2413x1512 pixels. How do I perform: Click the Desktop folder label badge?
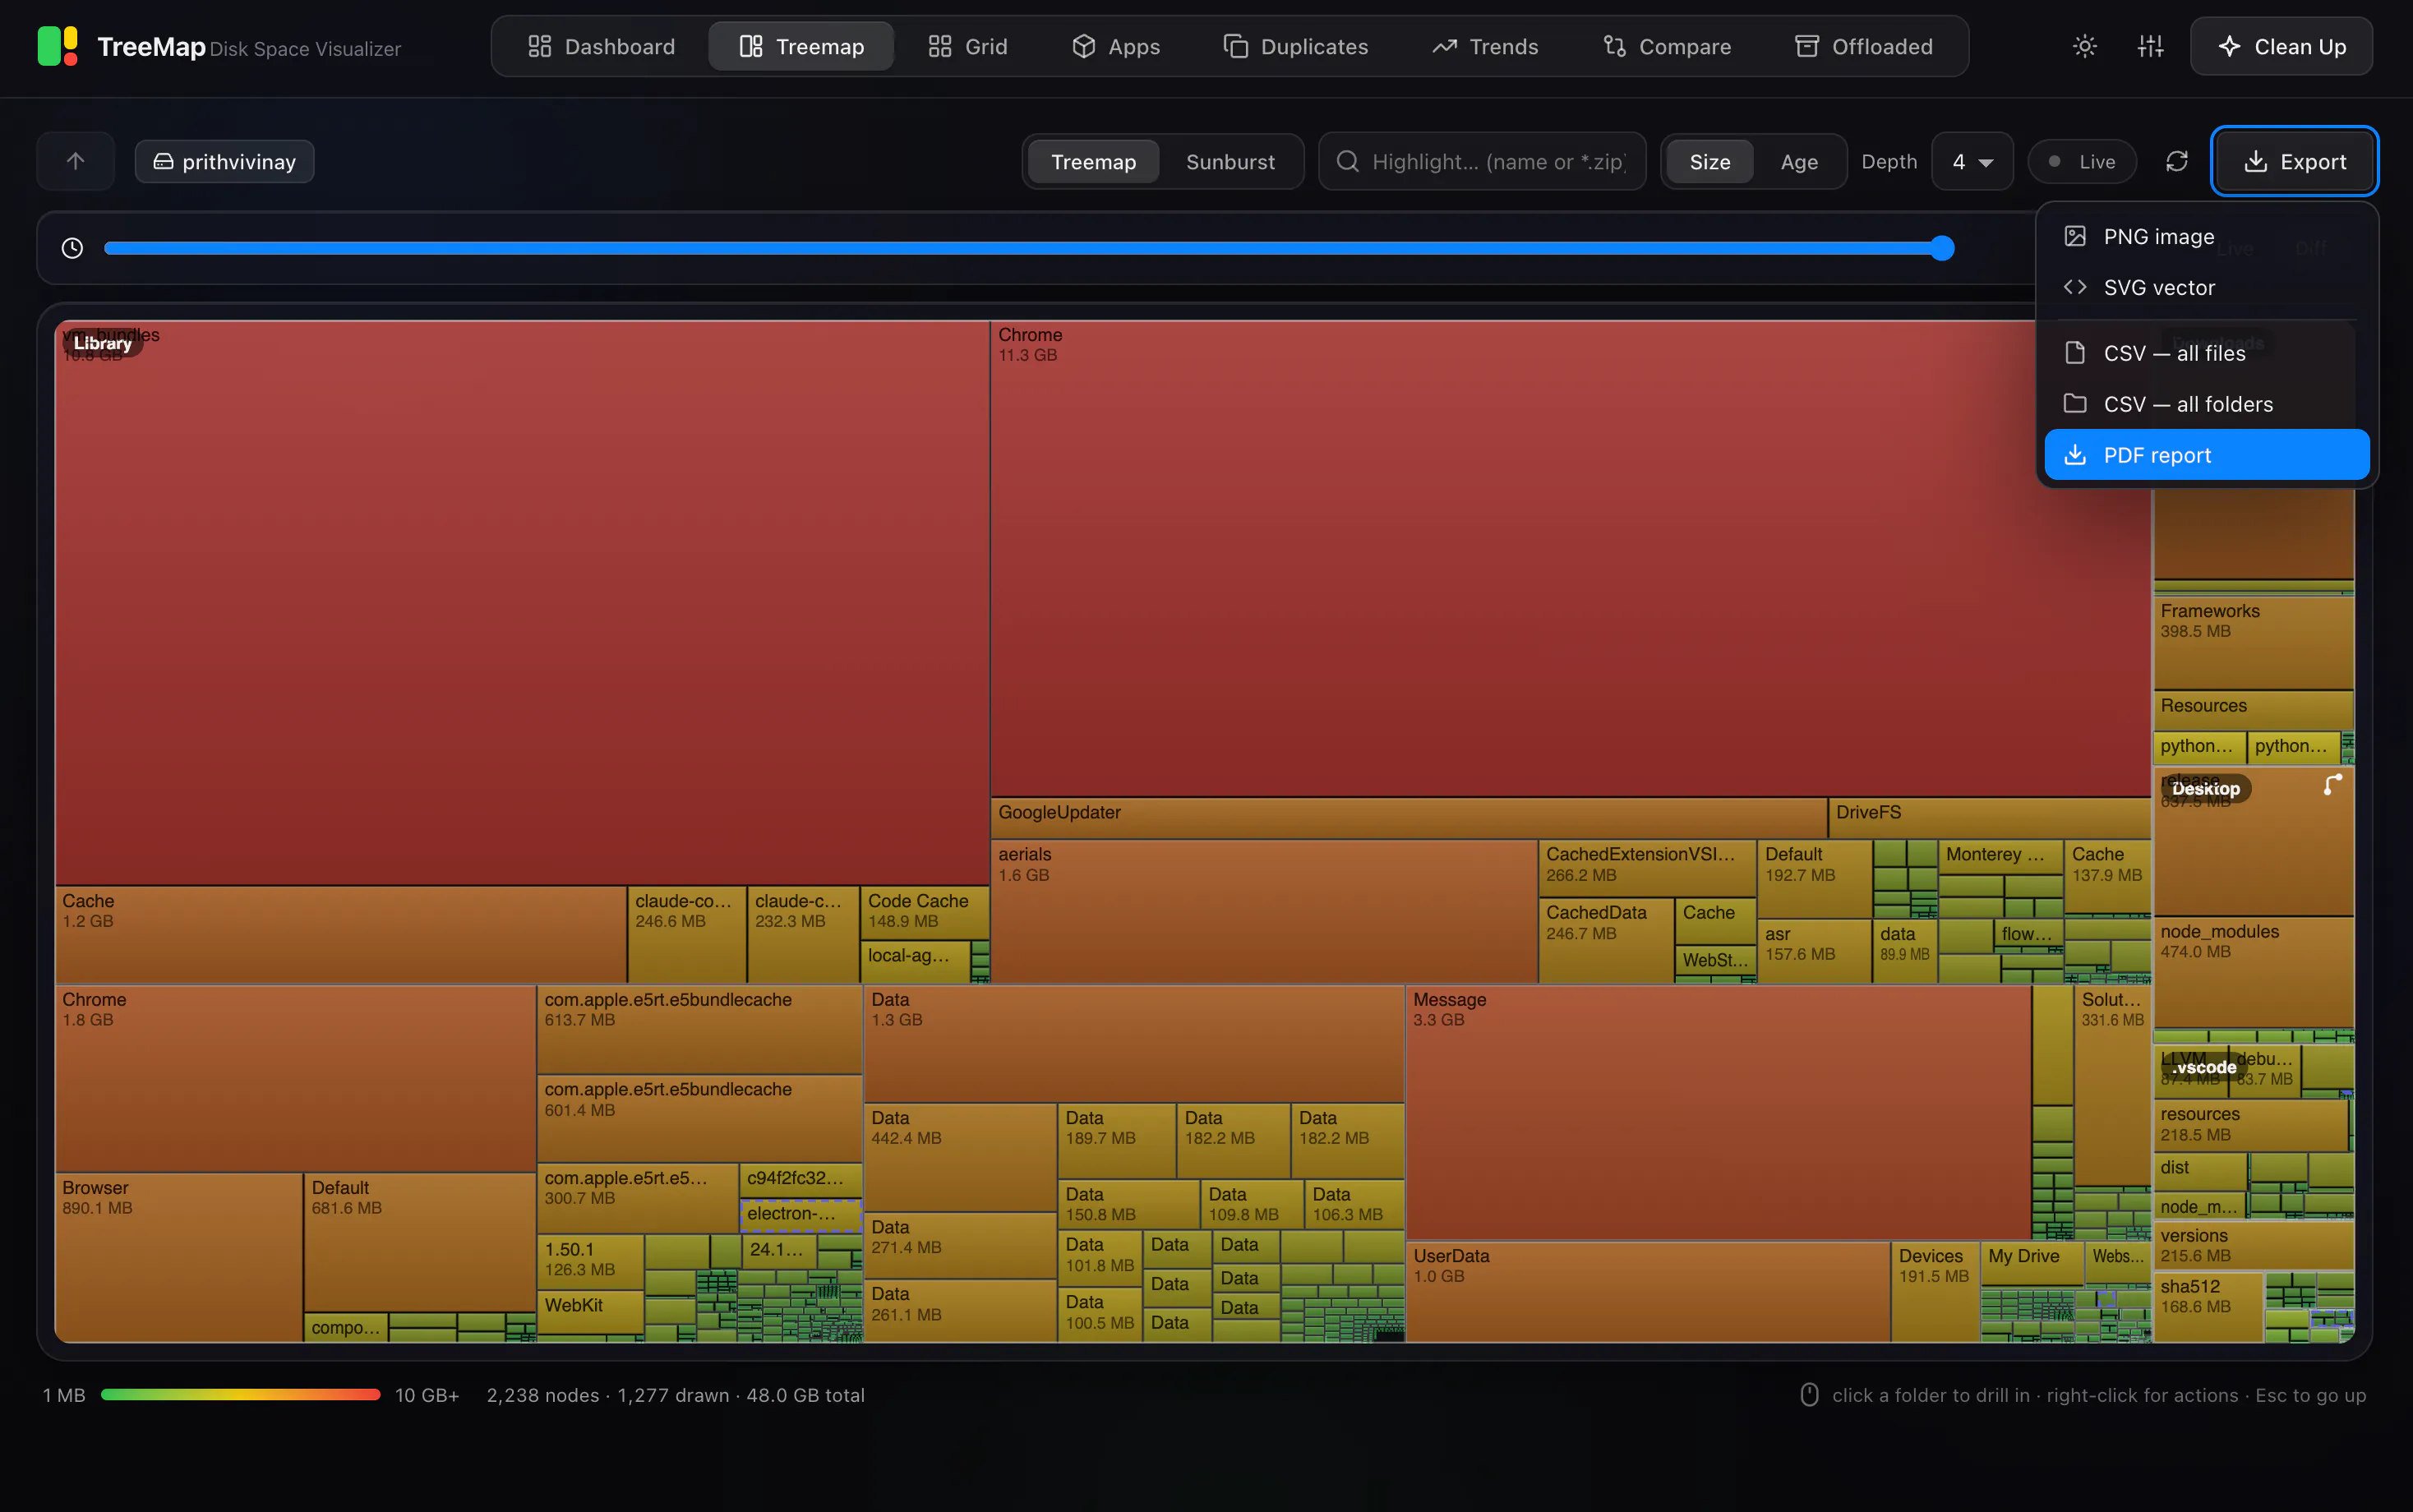tap(2206, 788)
